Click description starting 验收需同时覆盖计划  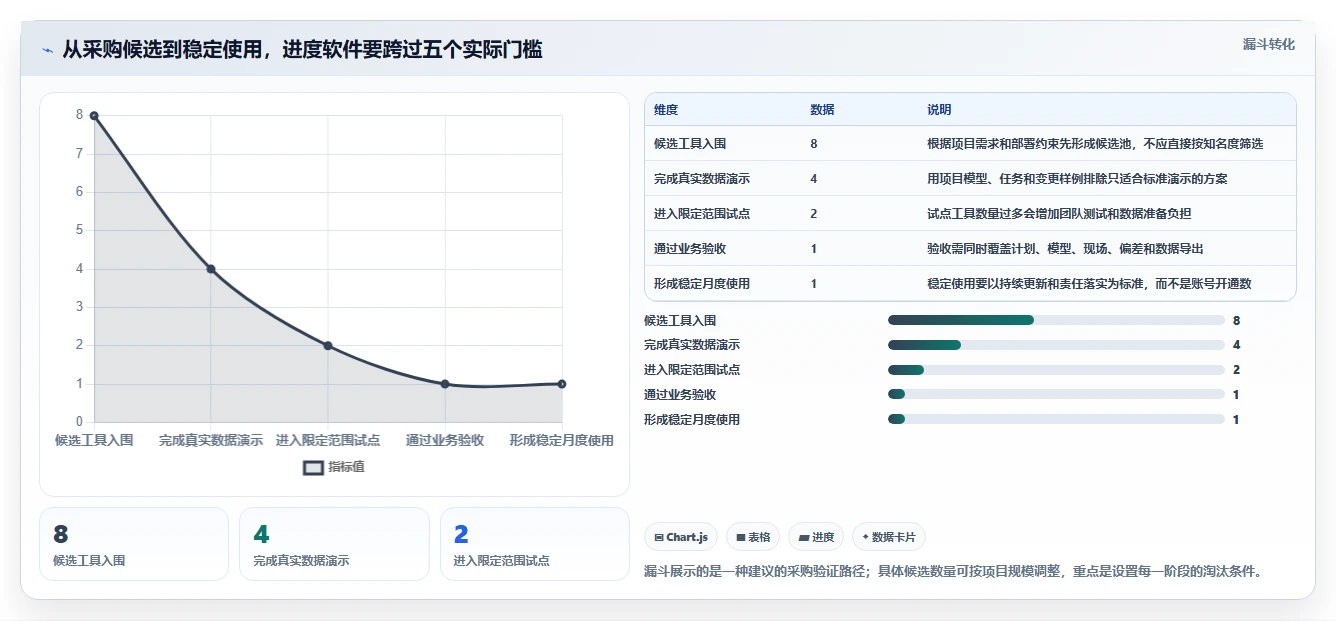tap(1065, 249)
